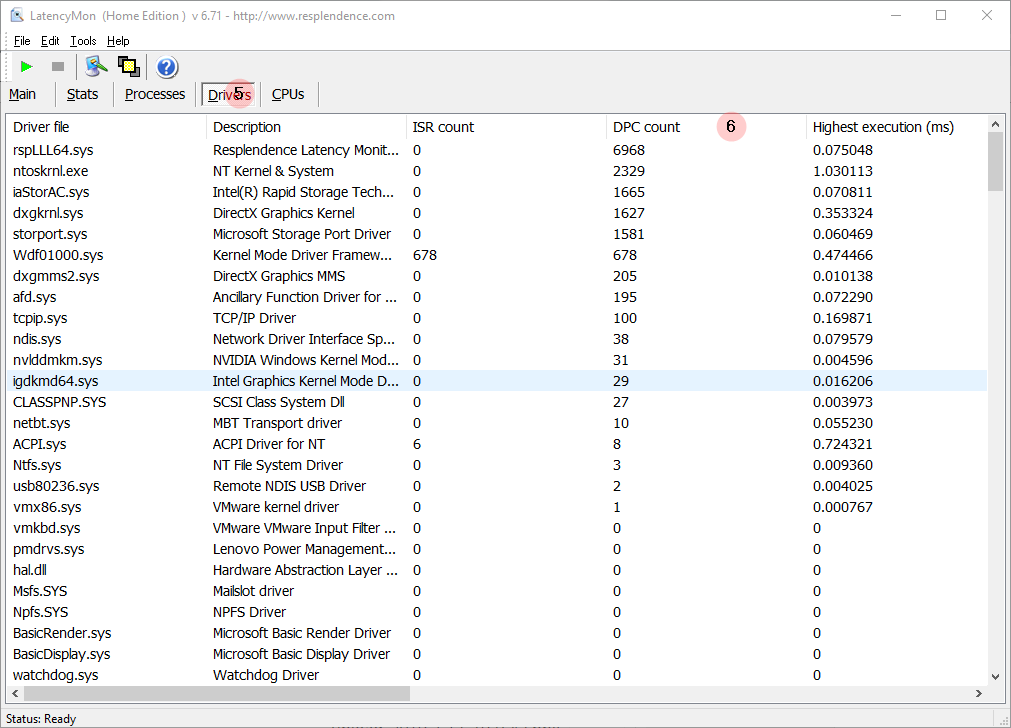Click the vertical scrollbar thumb
Viewport: 1011px width, 728px height.
point(995,161)
